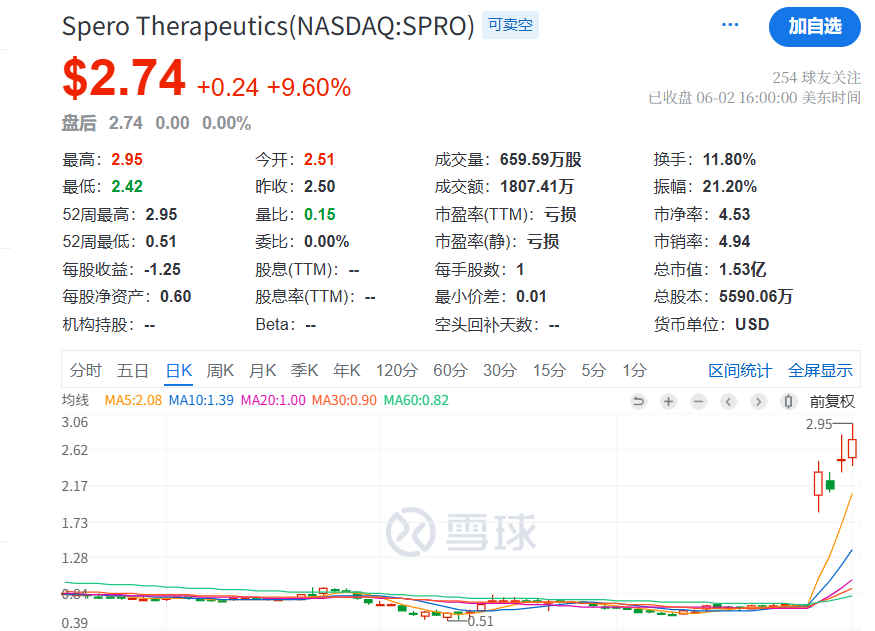Click the green candlestick in the recent spike

[x=830, y=484]
